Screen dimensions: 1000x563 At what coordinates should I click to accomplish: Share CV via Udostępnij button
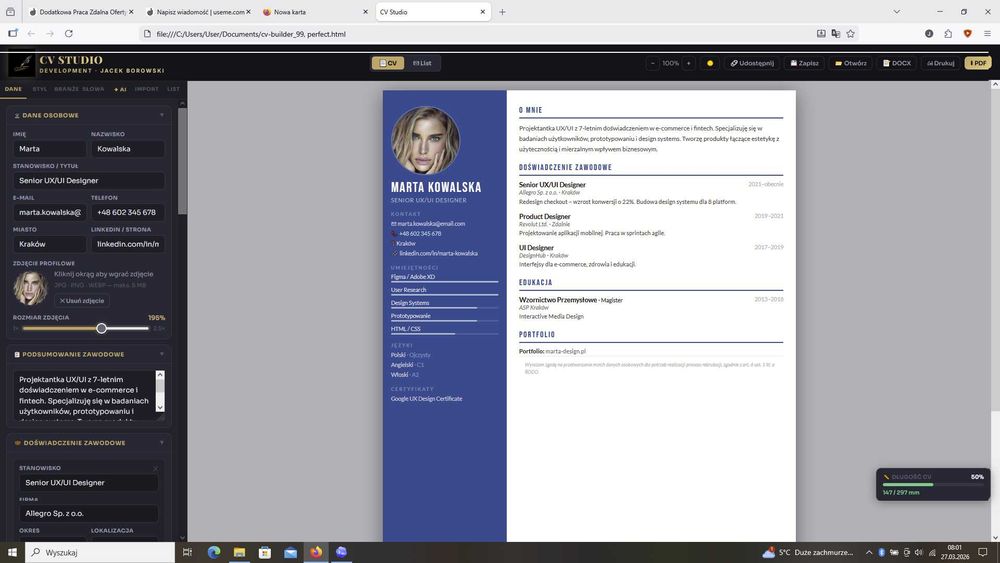(x=752, y=63)
